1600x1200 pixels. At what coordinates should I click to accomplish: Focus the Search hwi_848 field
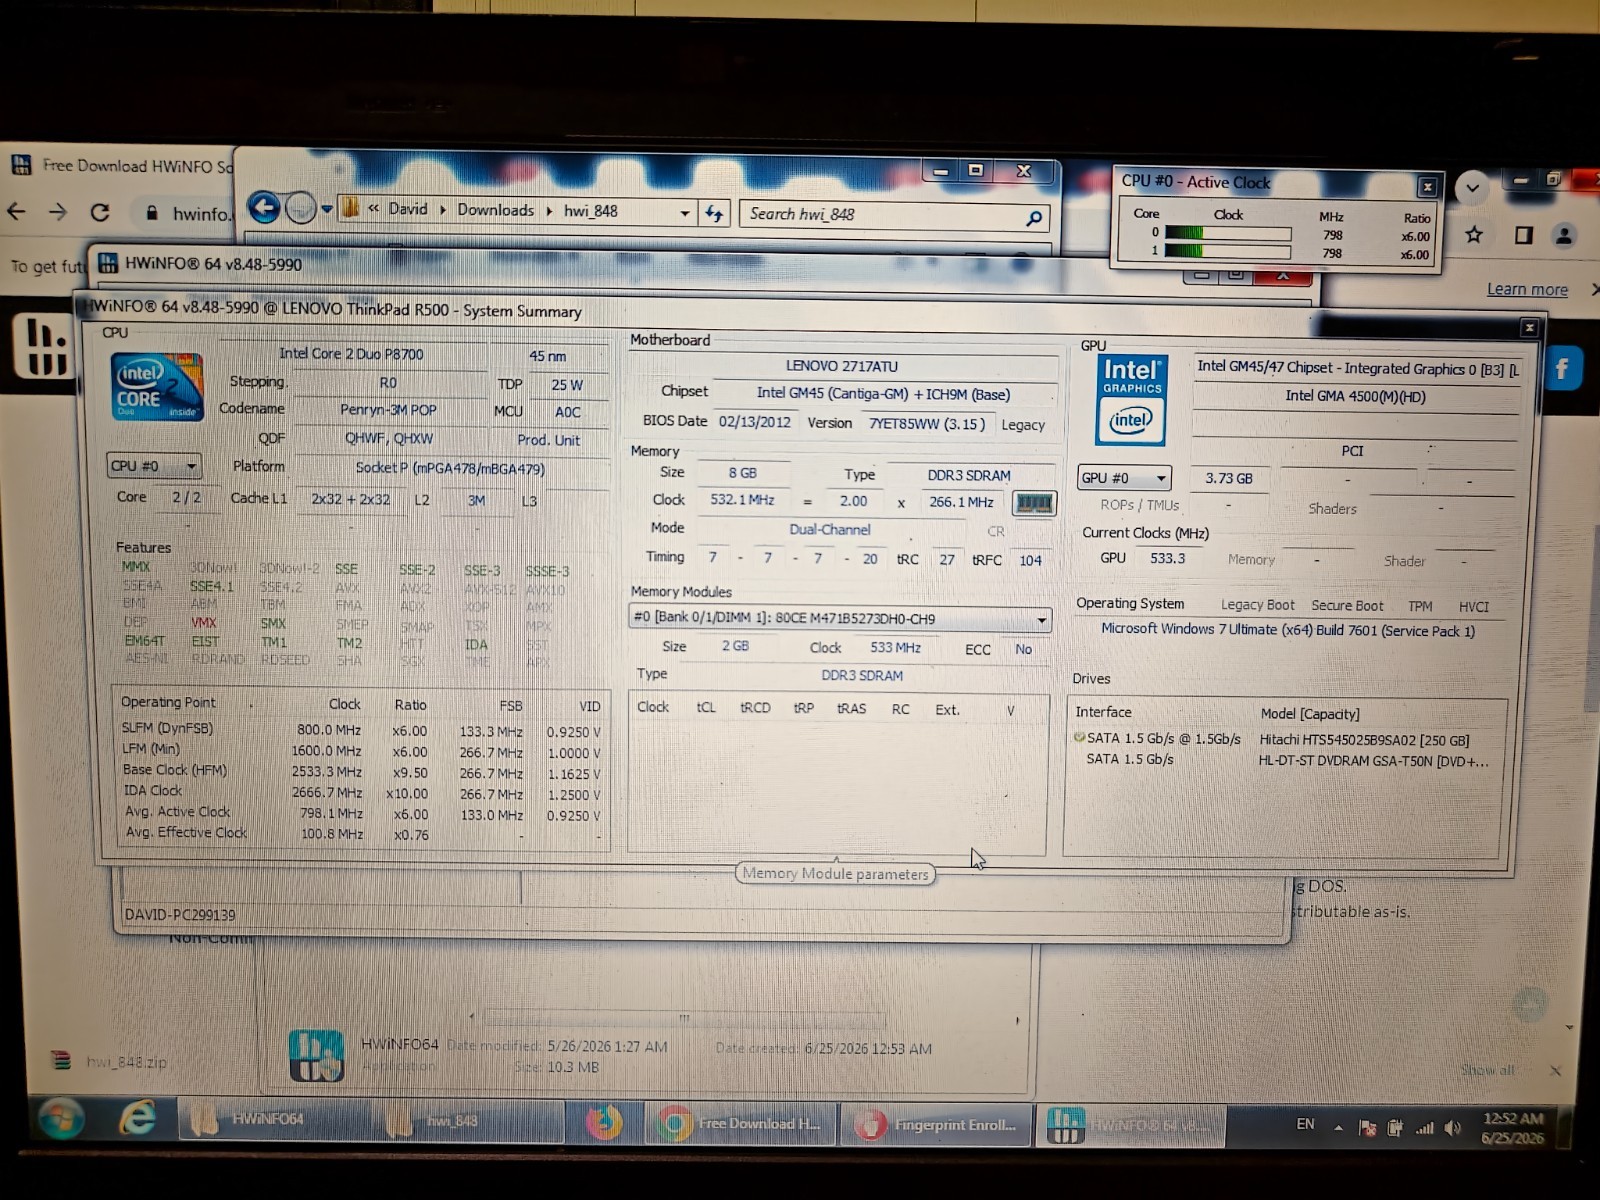click(x=880, y=214)
